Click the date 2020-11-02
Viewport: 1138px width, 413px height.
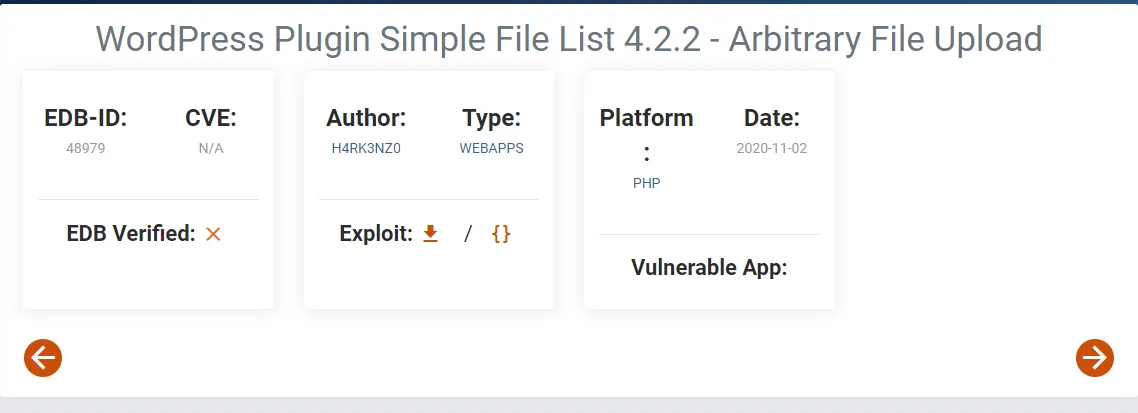pyautogui.click(x=771, y=148)
